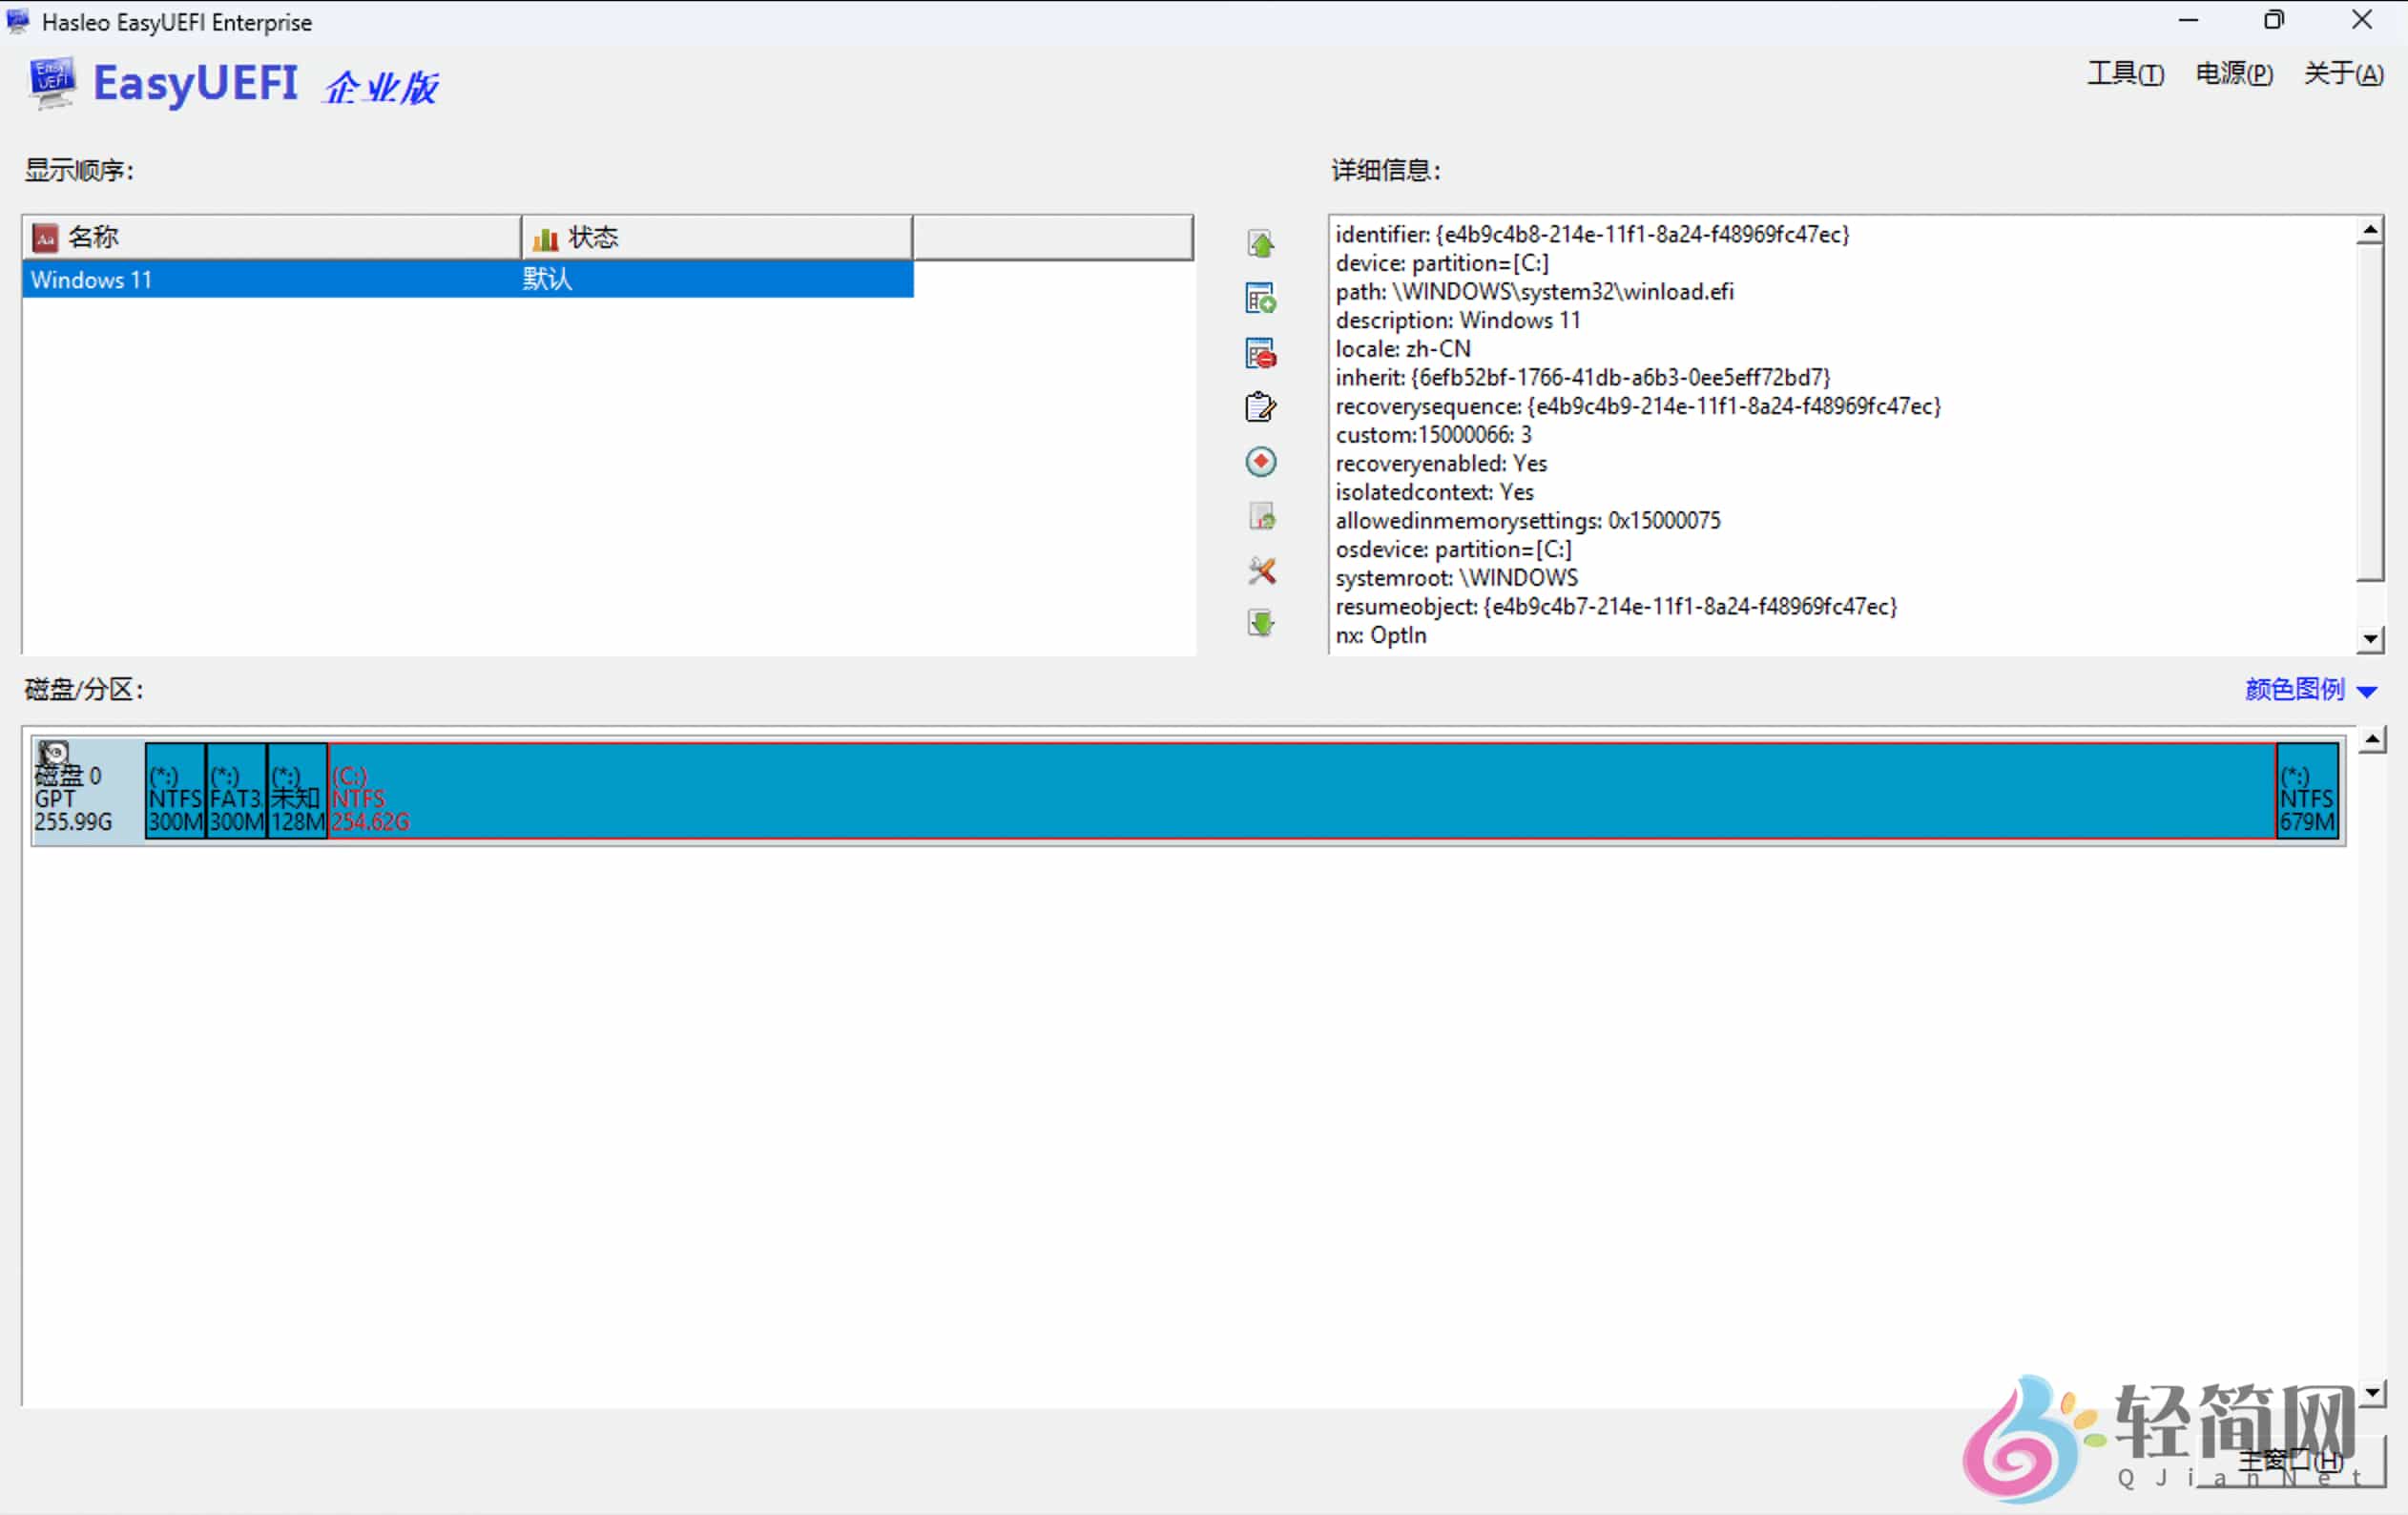Click the systemroot: \WINDOWS line
The image size is (2408, 1515).
1456,578
